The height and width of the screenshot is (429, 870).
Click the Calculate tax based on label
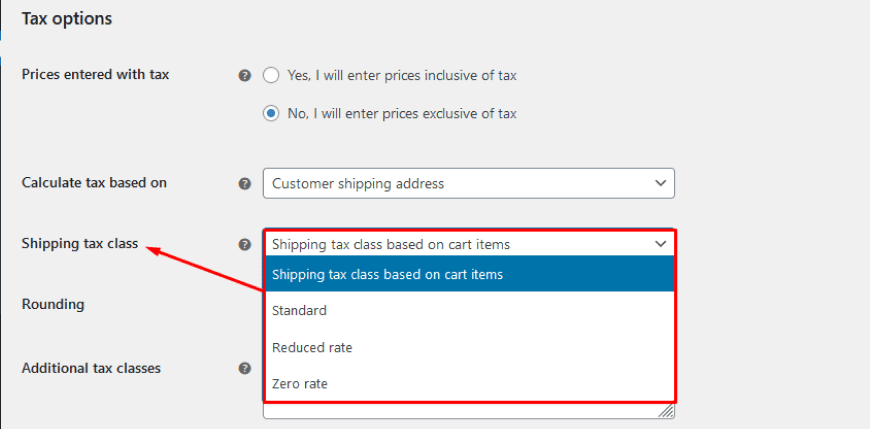94,182
